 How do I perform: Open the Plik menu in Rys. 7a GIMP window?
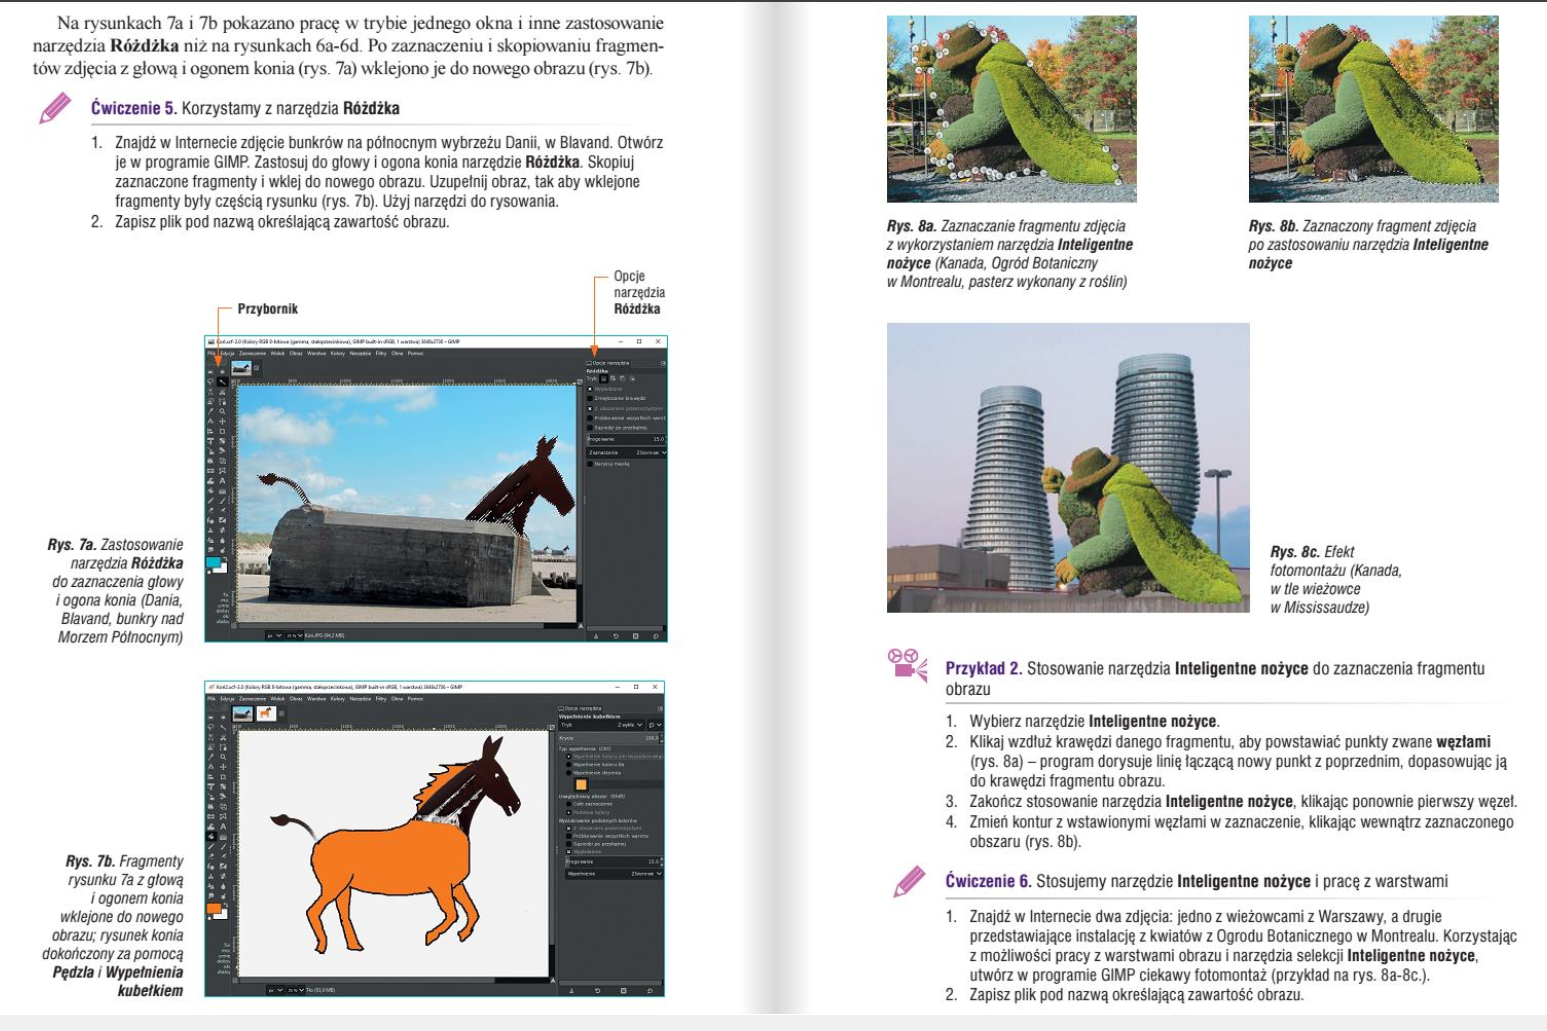point(211,353)
